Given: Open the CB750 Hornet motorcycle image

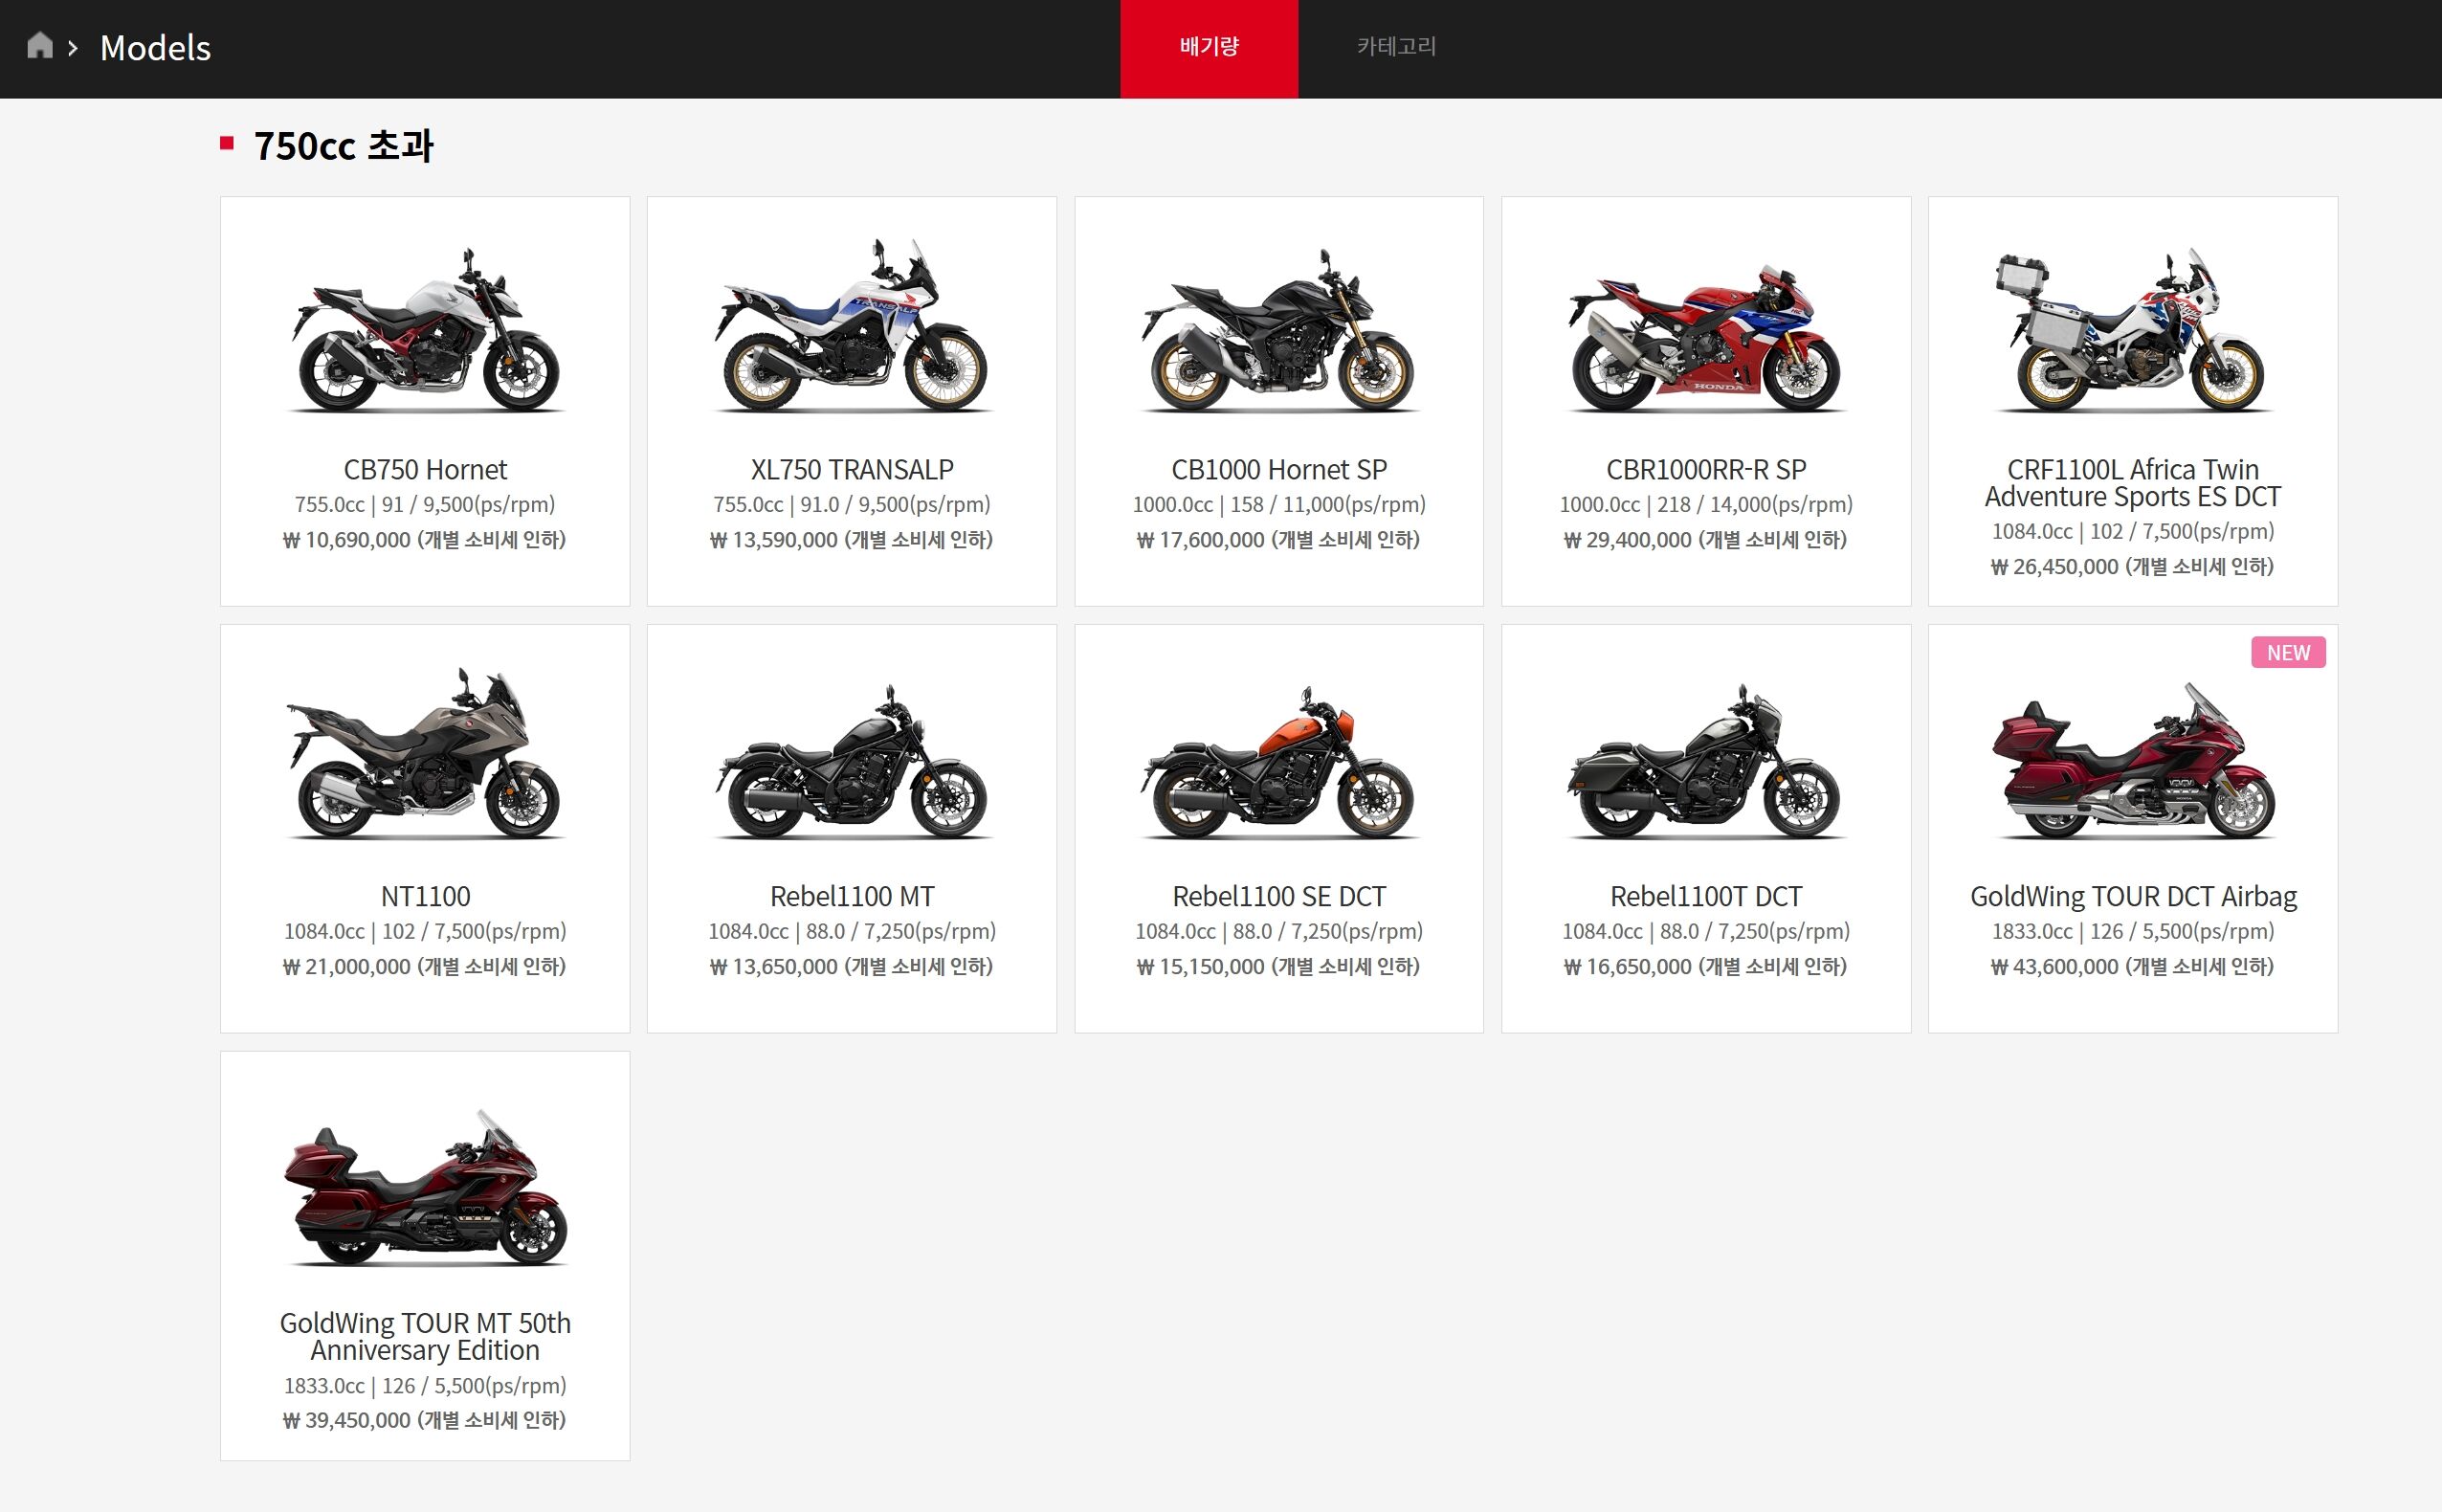Looking at the screenshot, I should click(425, 330).
